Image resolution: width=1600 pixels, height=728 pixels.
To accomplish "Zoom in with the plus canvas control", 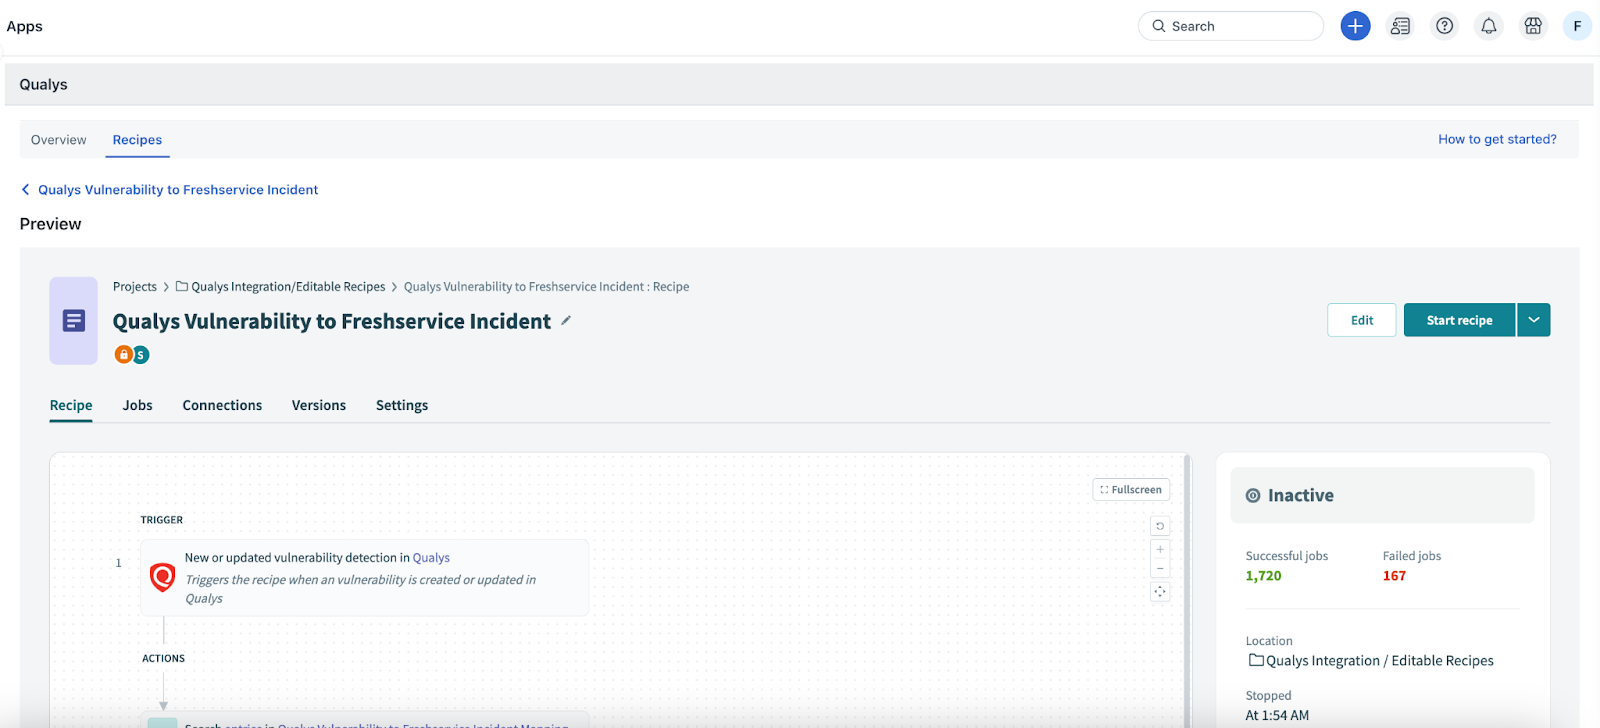I will [1160, 549].
